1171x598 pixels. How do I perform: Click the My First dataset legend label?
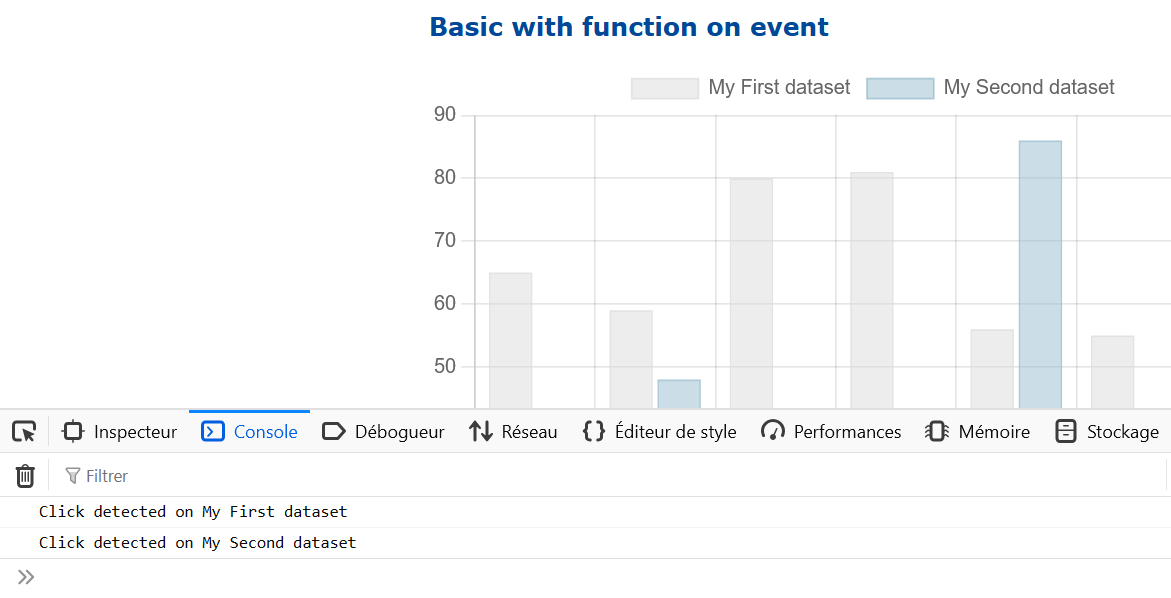(779, 87)
